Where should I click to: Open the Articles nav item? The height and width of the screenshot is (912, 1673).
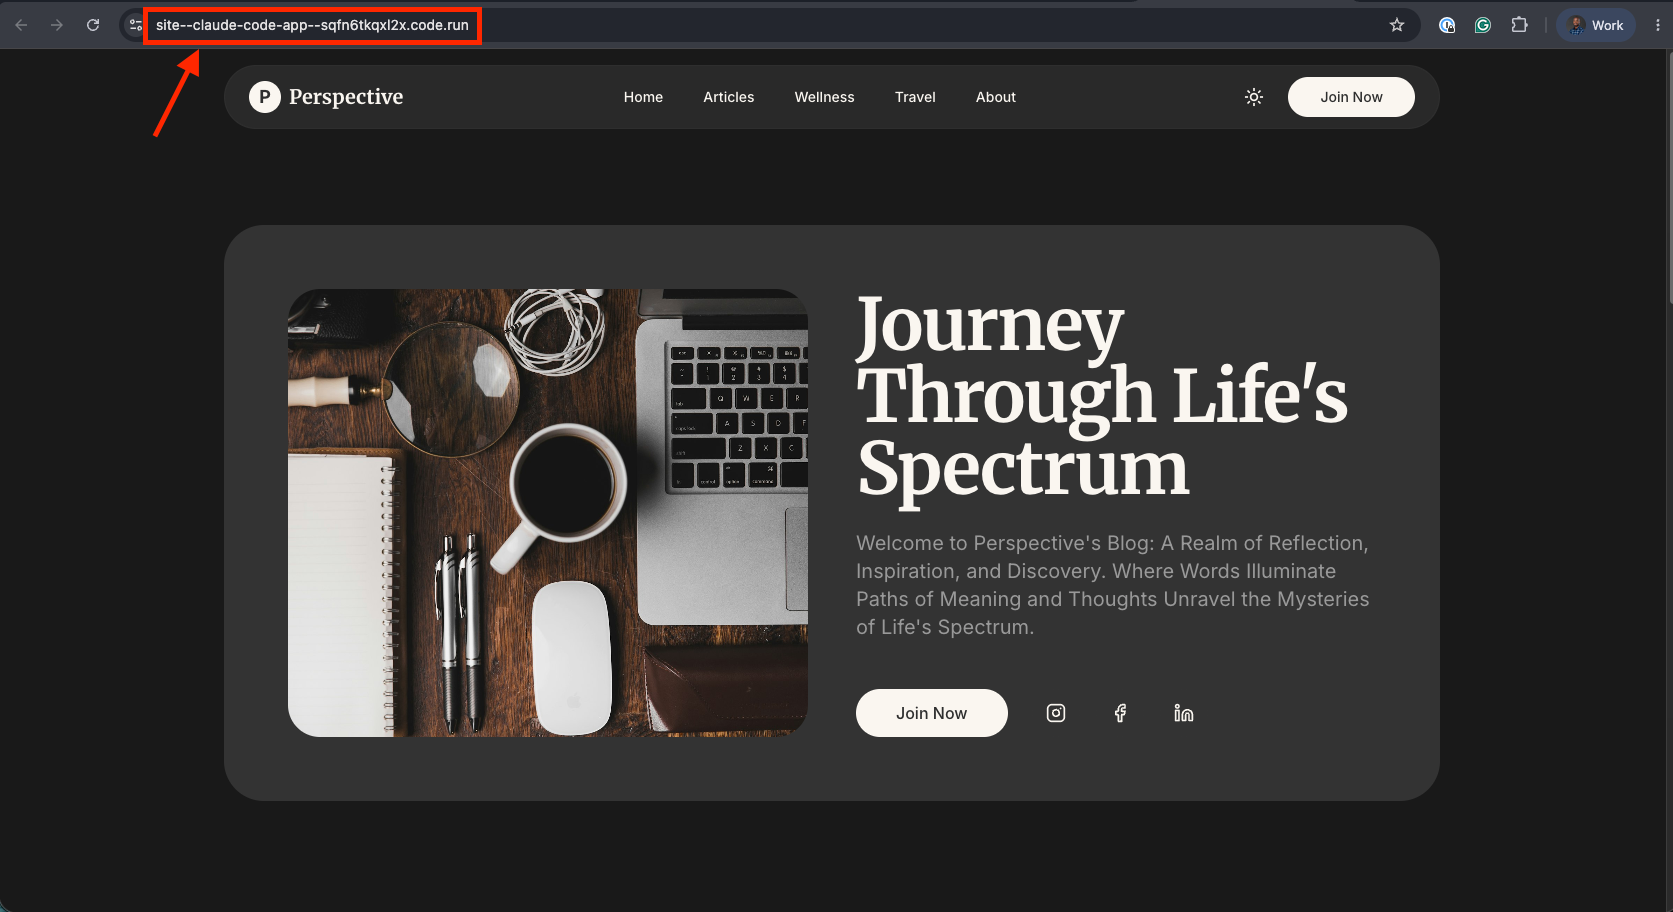tap(729, 97)
